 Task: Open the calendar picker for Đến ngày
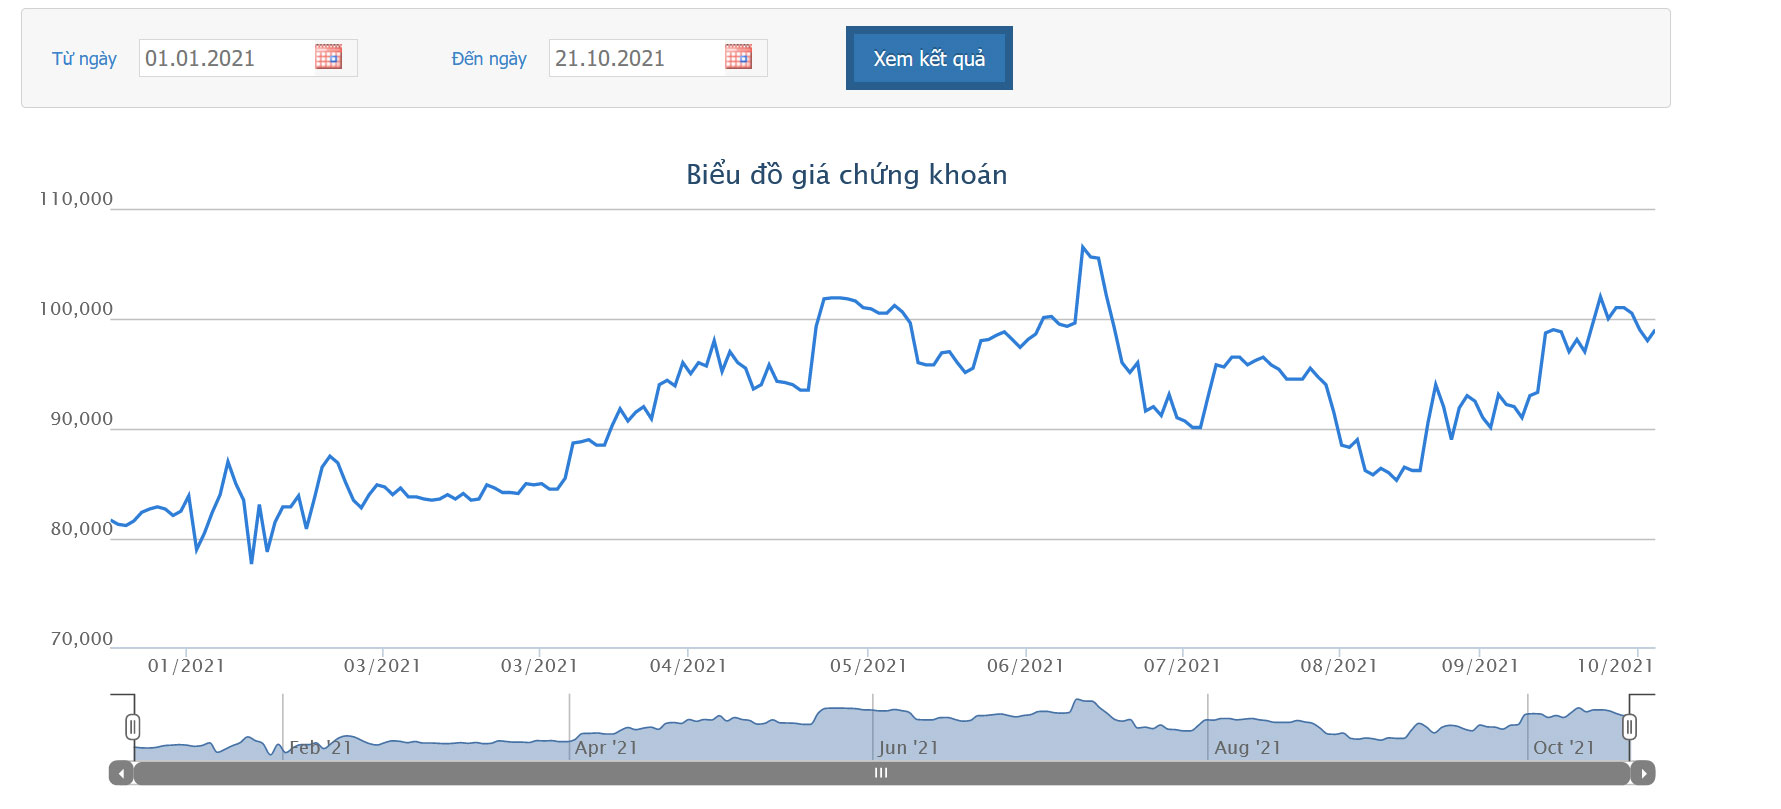click(x=738, y=57)
